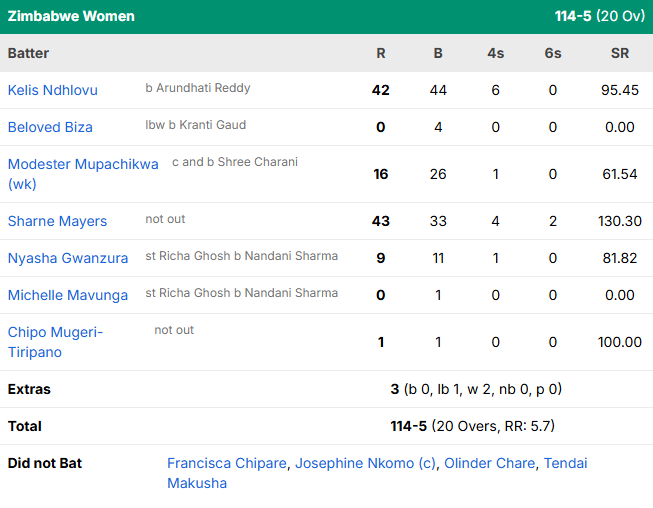The image size is (653, 508).
Task: Click the B column heading
Action: tap(438, 53)
